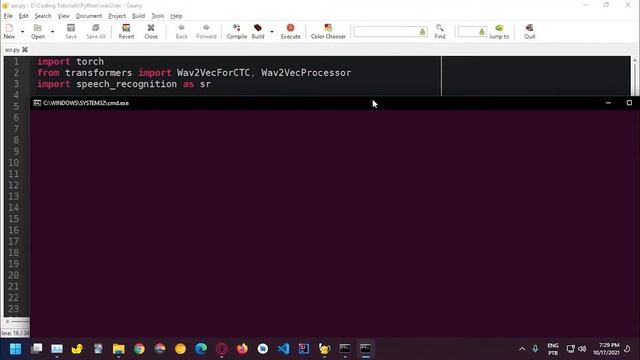
Task: Execute the current script
Action: [x=290, y=31]
